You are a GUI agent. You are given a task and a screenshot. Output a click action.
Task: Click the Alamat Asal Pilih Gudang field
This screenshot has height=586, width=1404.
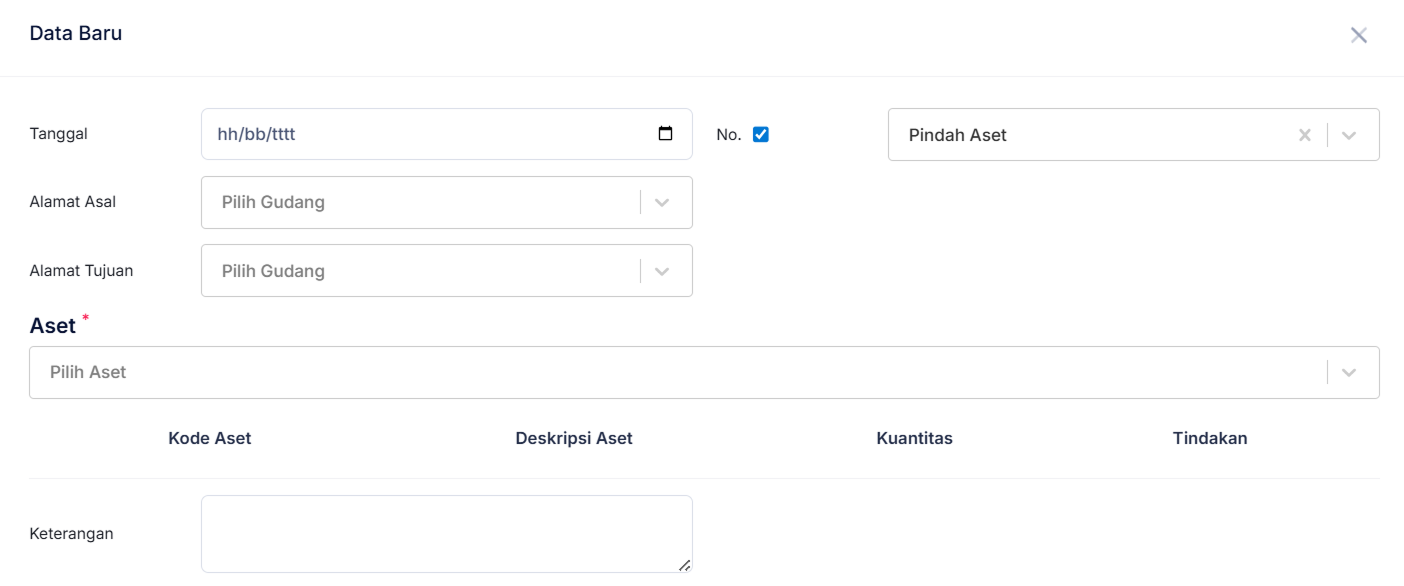420,202
